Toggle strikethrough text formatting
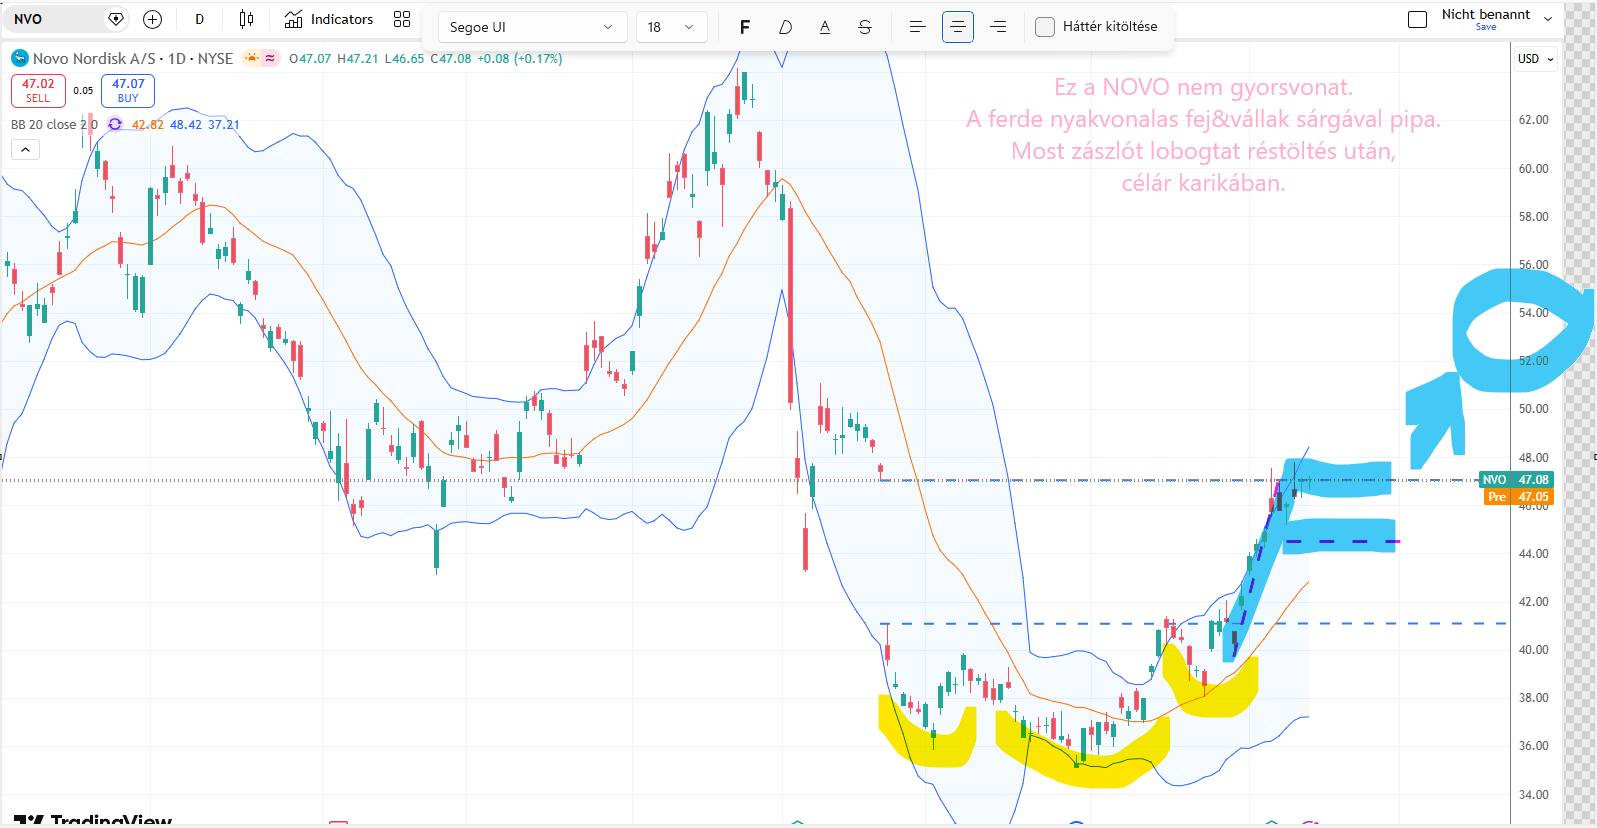This screenshot has width=1597, height=828. (x=865, y=27)
